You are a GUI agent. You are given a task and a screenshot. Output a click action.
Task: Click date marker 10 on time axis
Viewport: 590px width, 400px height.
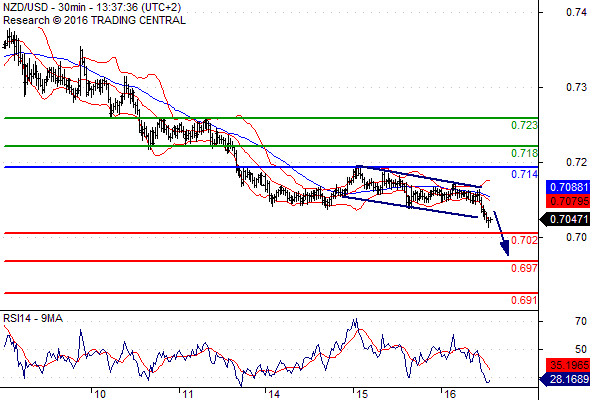point(100,394)
